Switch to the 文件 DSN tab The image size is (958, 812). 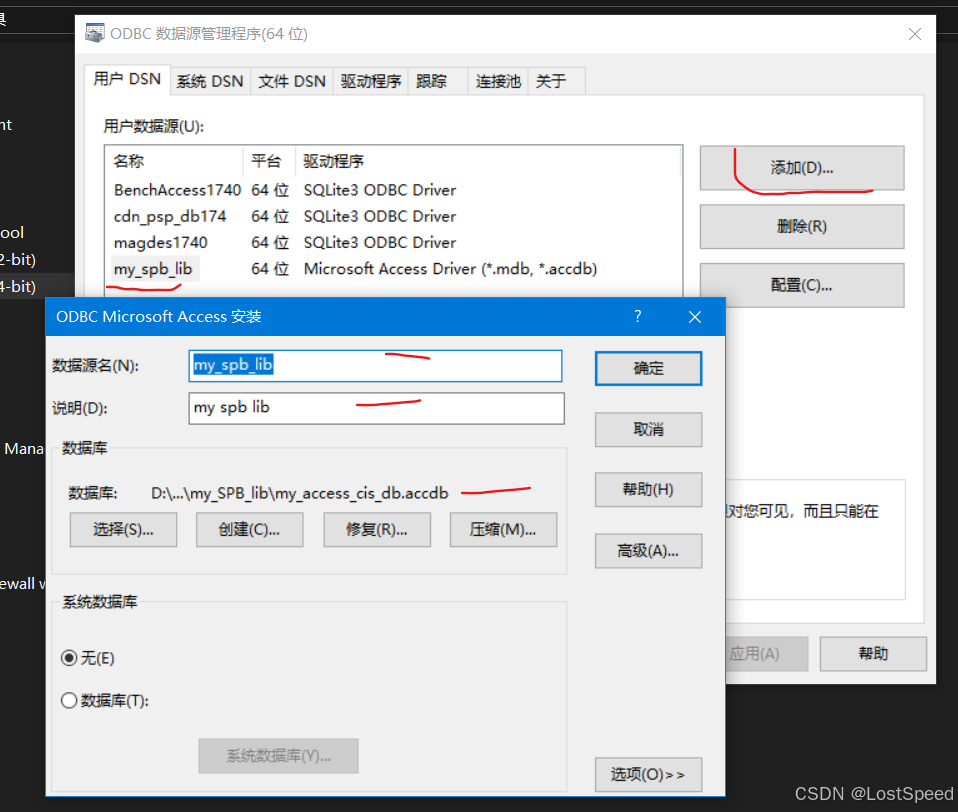(x=291, y=81)
